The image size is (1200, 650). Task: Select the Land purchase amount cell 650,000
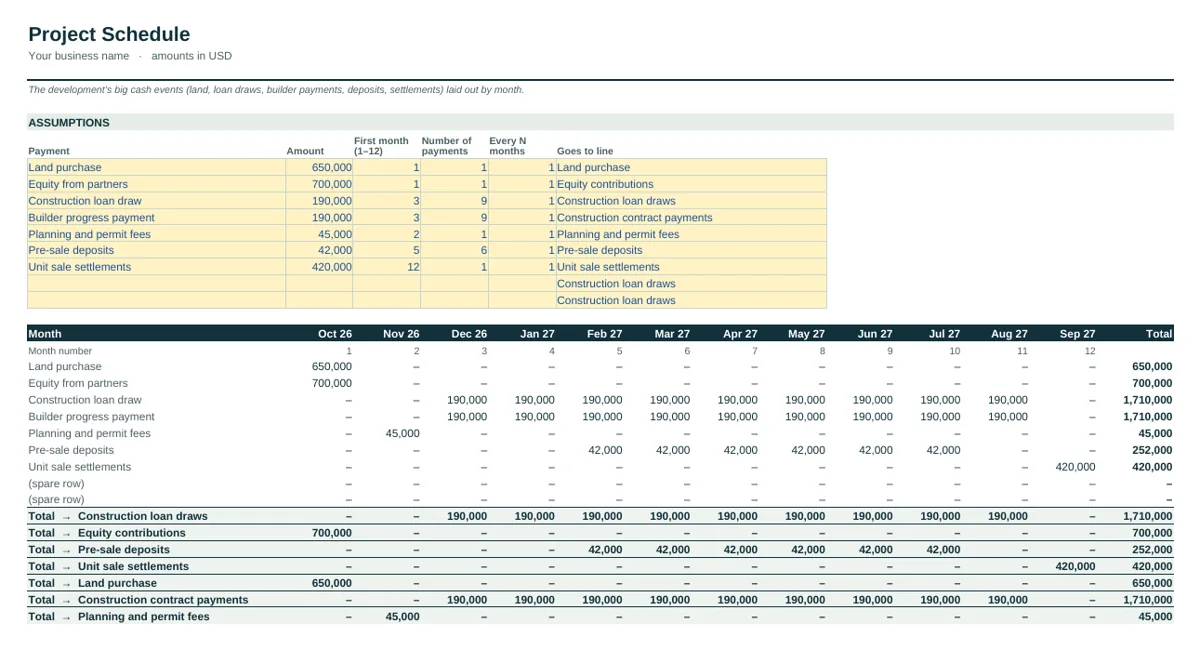[319, 168]
